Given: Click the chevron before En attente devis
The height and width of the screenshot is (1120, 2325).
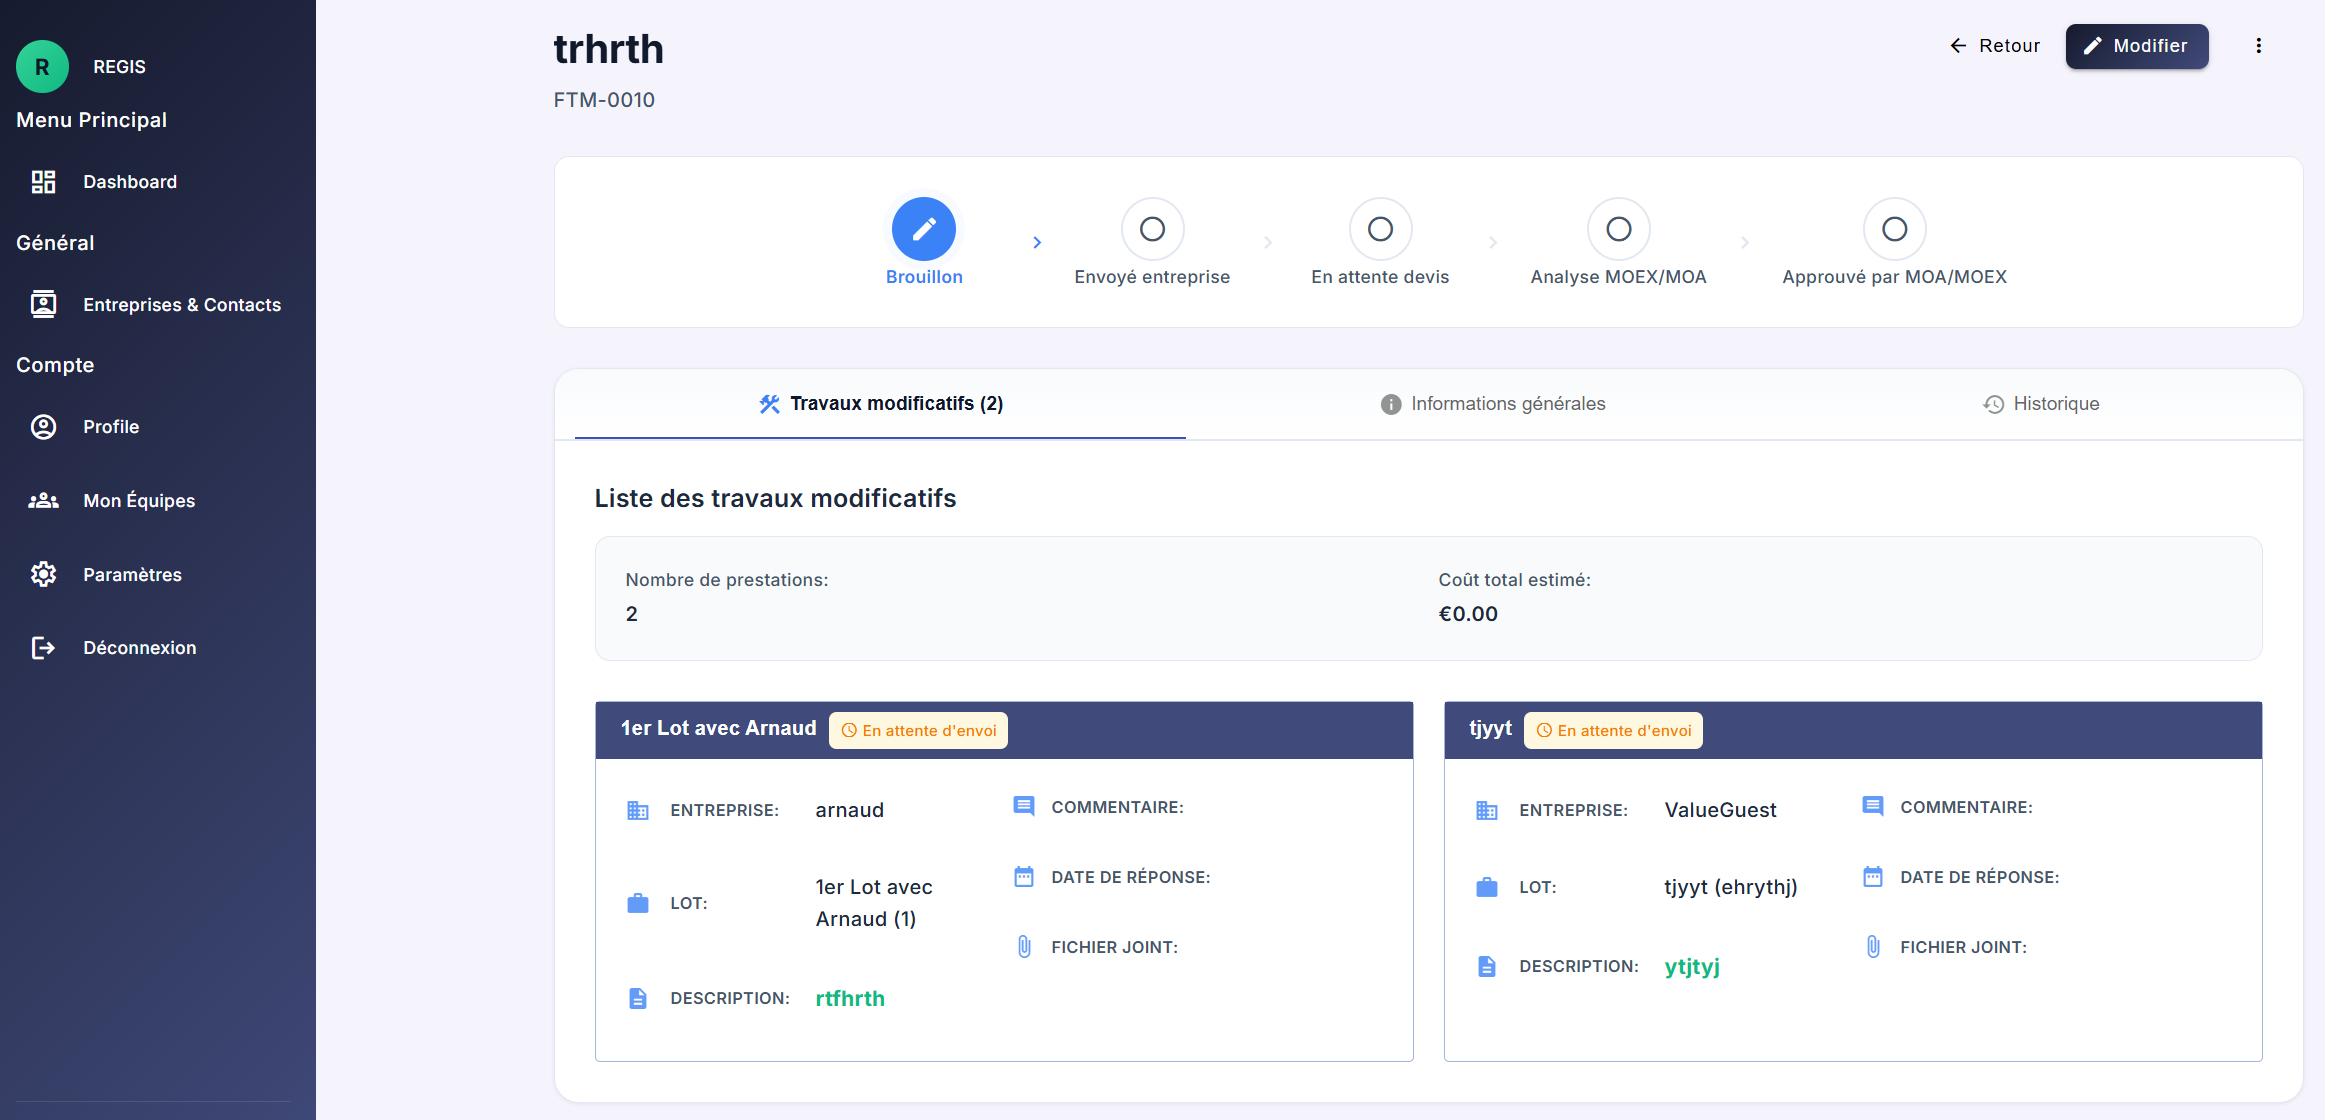Looking at the screenshot, I should click(x=1267, y=242).
